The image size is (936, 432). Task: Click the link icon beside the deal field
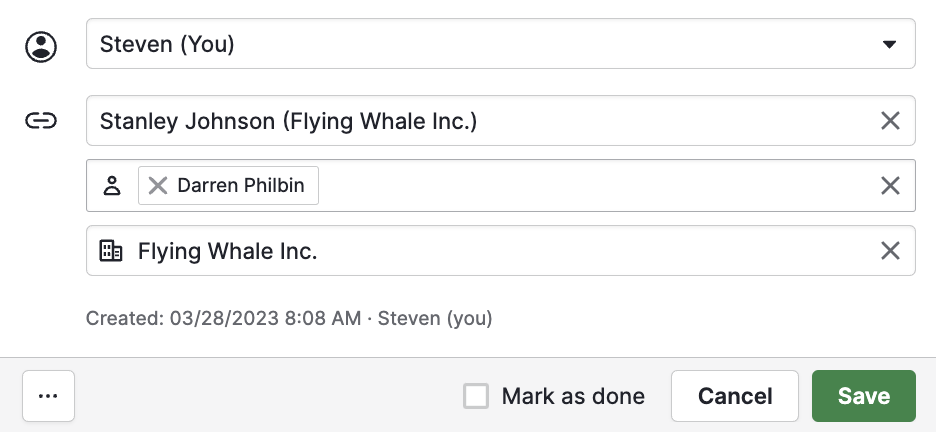[x=41, y=121]
